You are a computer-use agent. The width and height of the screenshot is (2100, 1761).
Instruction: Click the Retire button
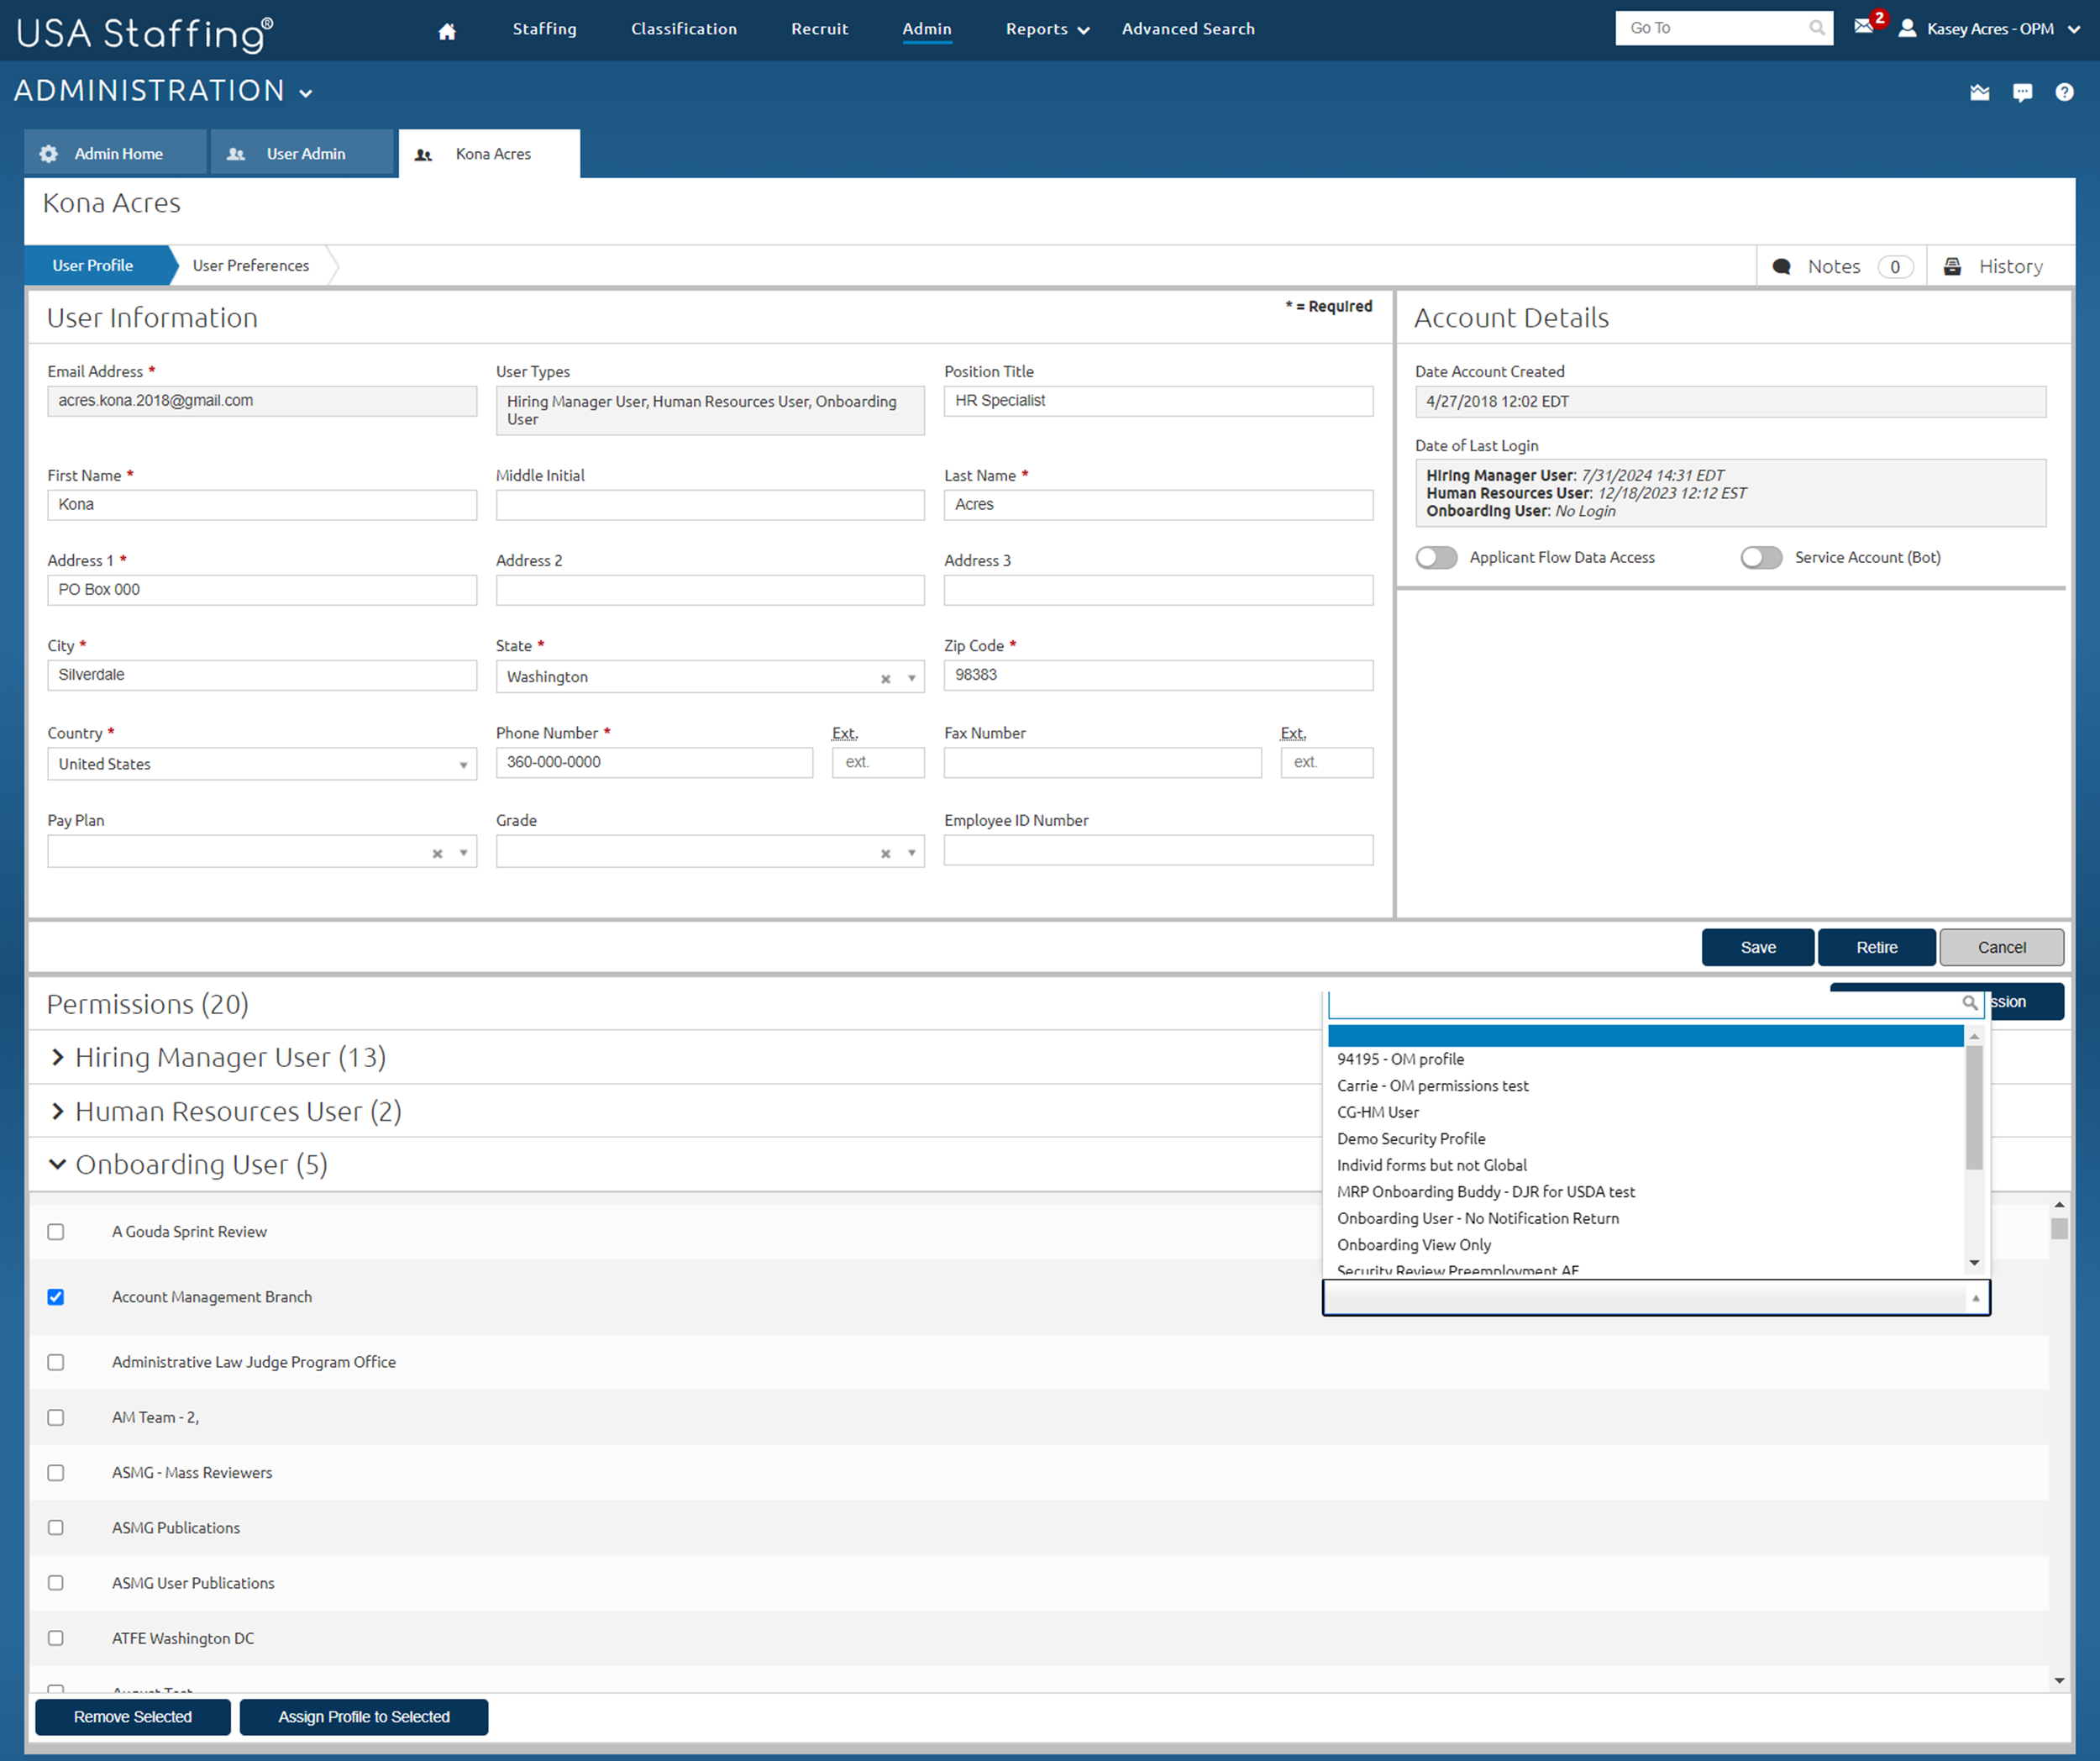1876,948
